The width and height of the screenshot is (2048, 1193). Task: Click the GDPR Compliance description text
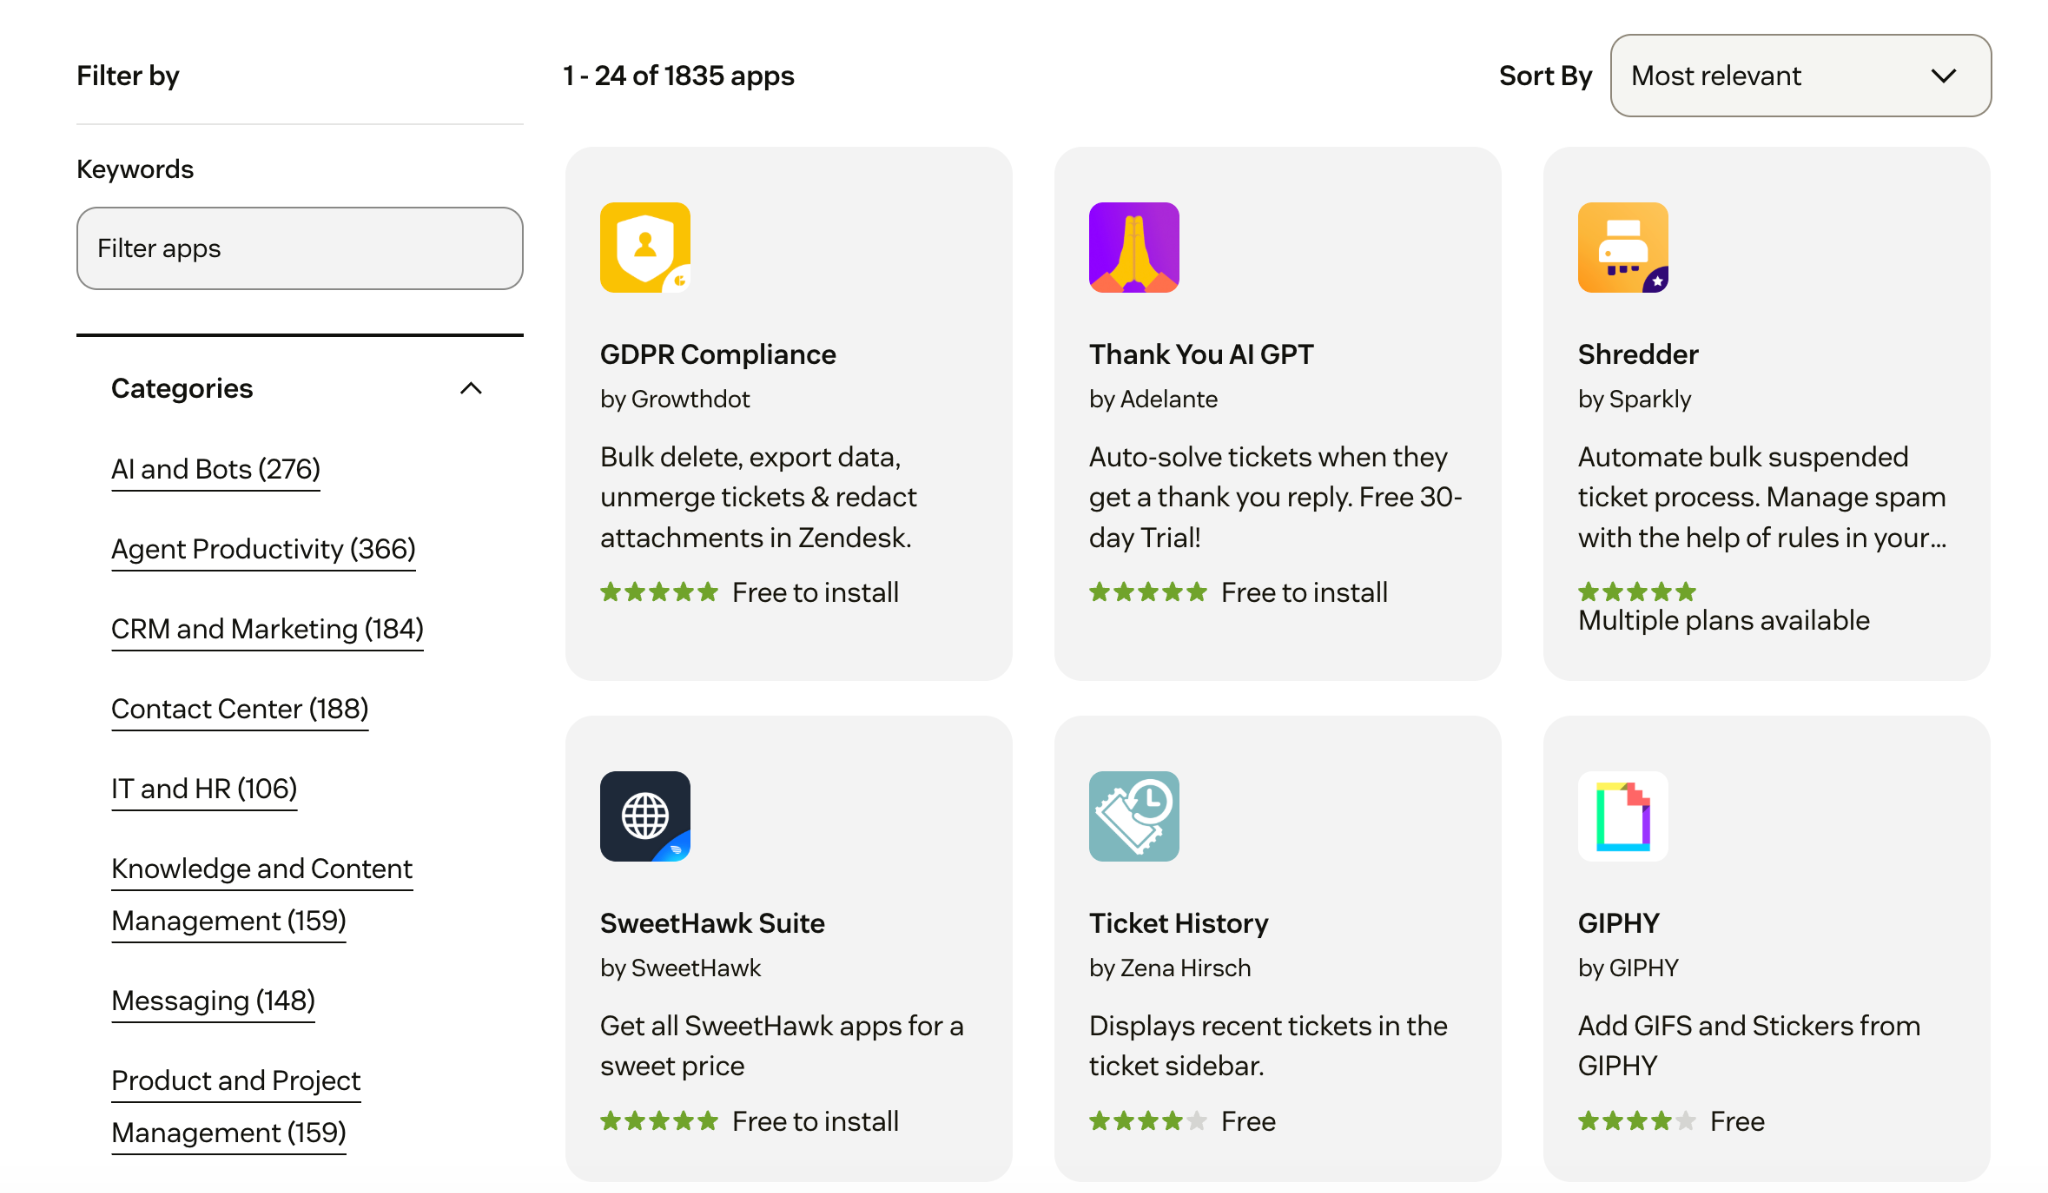[x=758, y=497]
